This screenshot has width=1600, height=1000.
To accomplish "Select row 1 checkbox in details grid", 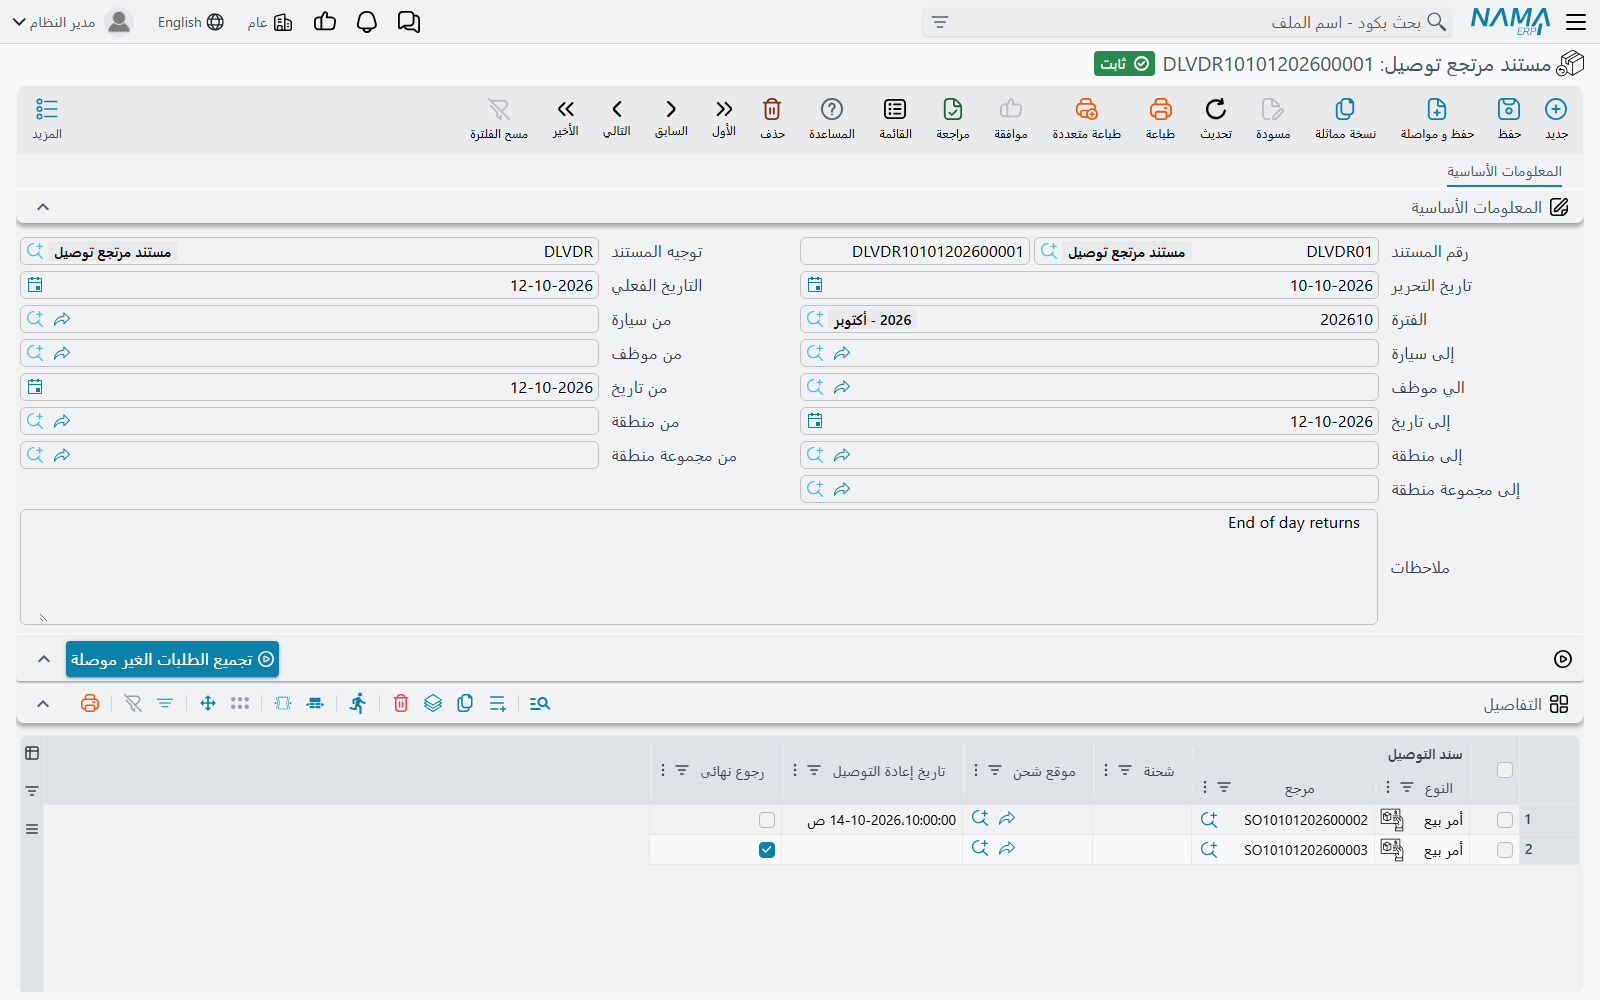I will pos(1505,820).
